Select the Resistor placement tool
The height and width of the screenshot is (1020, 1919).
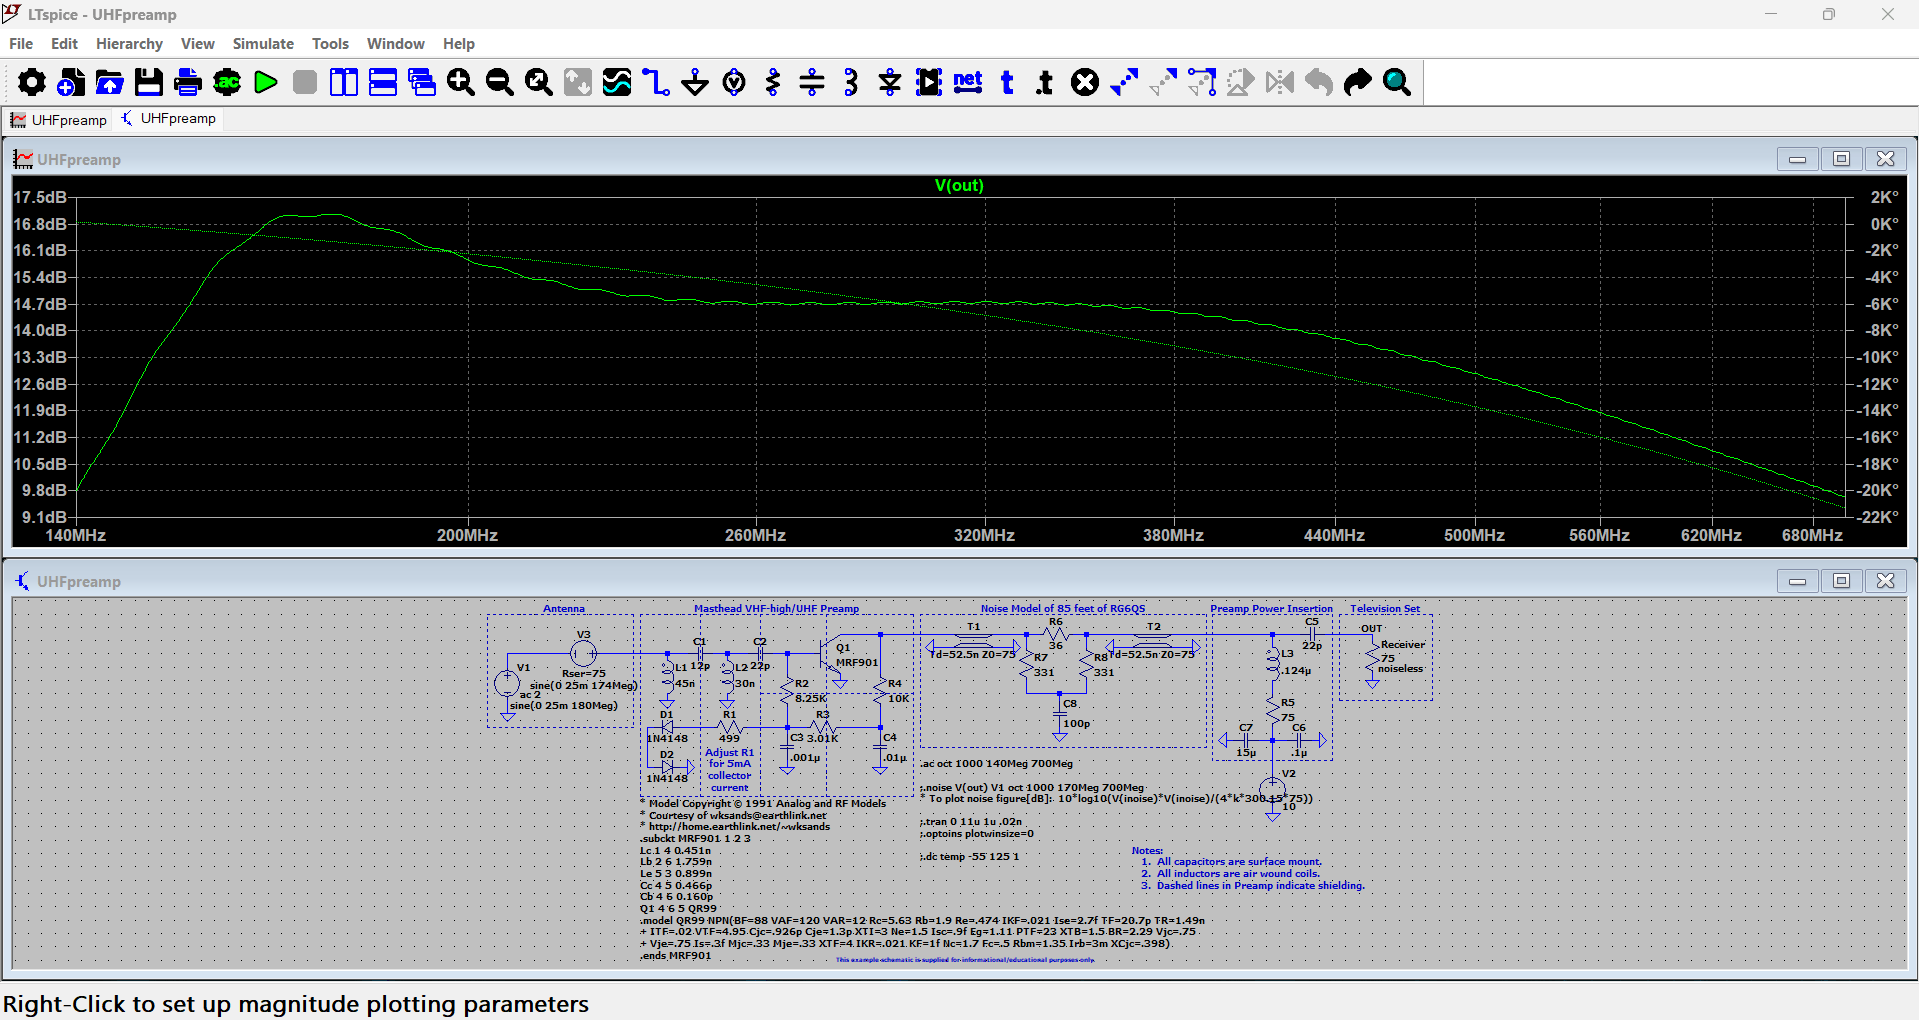(773, 82)
